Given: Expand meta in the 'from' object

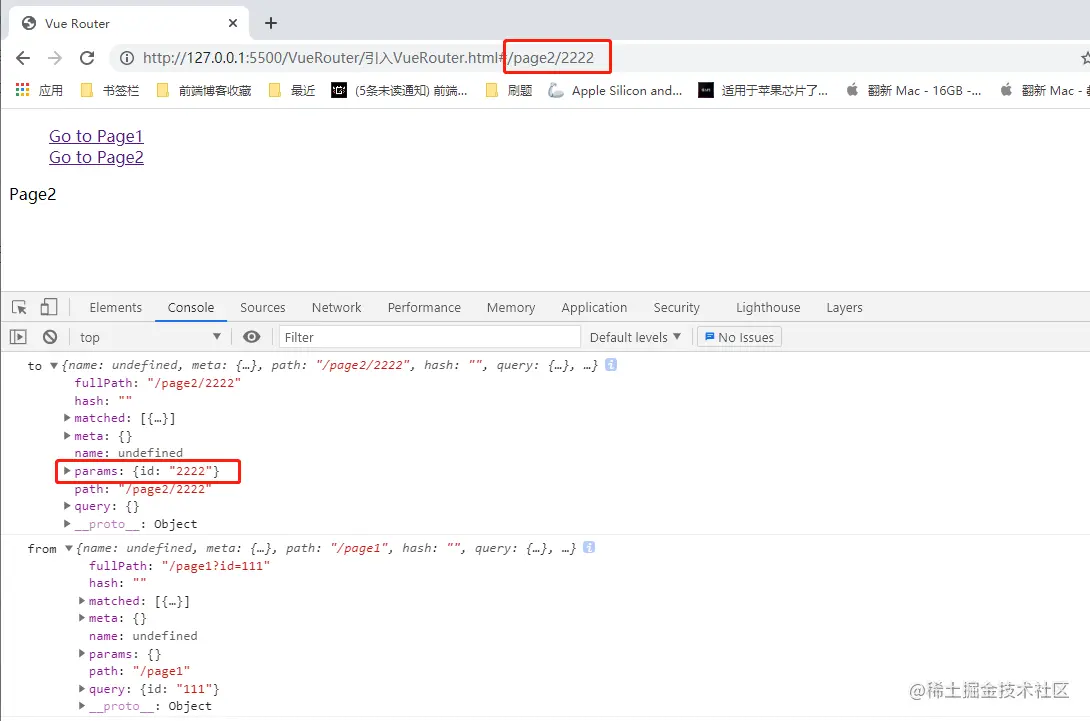Looking at the screenshot, I should [81, 618].
